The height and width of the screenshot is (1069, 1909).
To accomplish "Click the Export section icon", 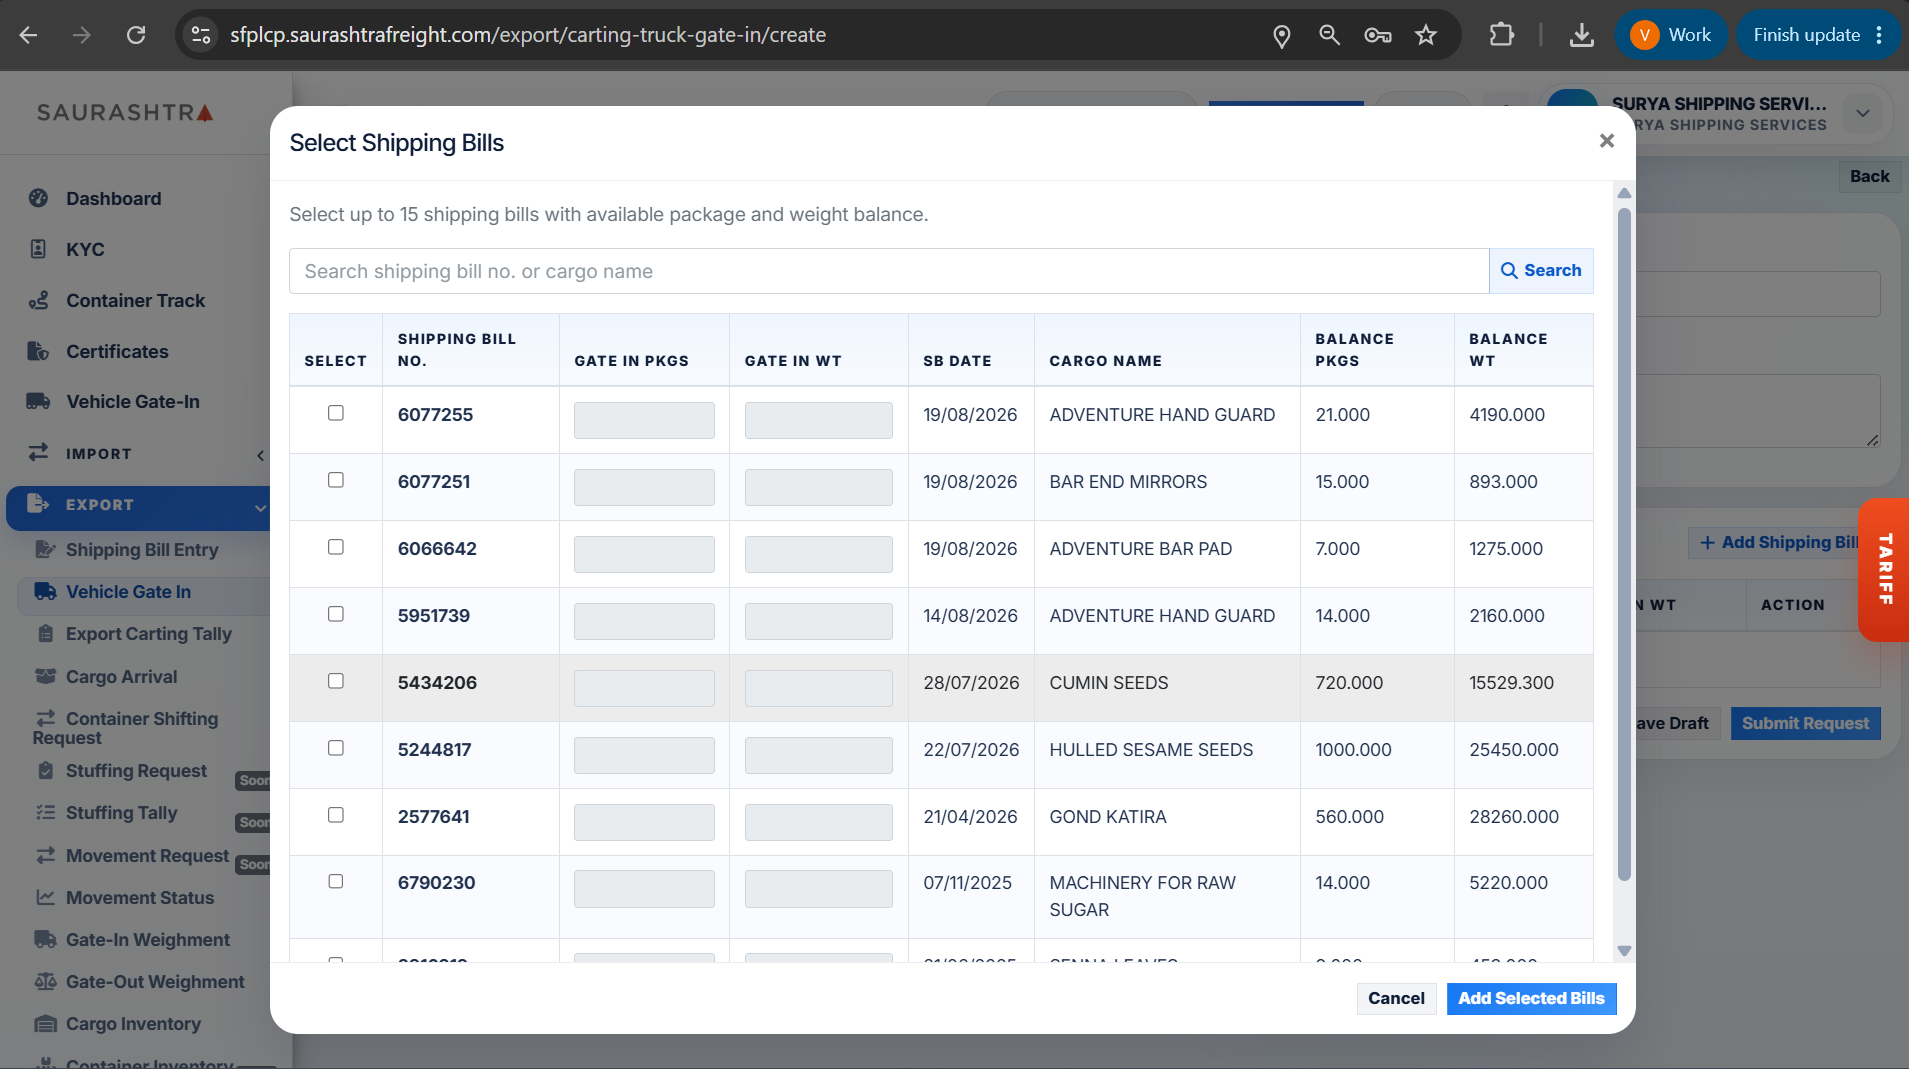I will point(38,503).
